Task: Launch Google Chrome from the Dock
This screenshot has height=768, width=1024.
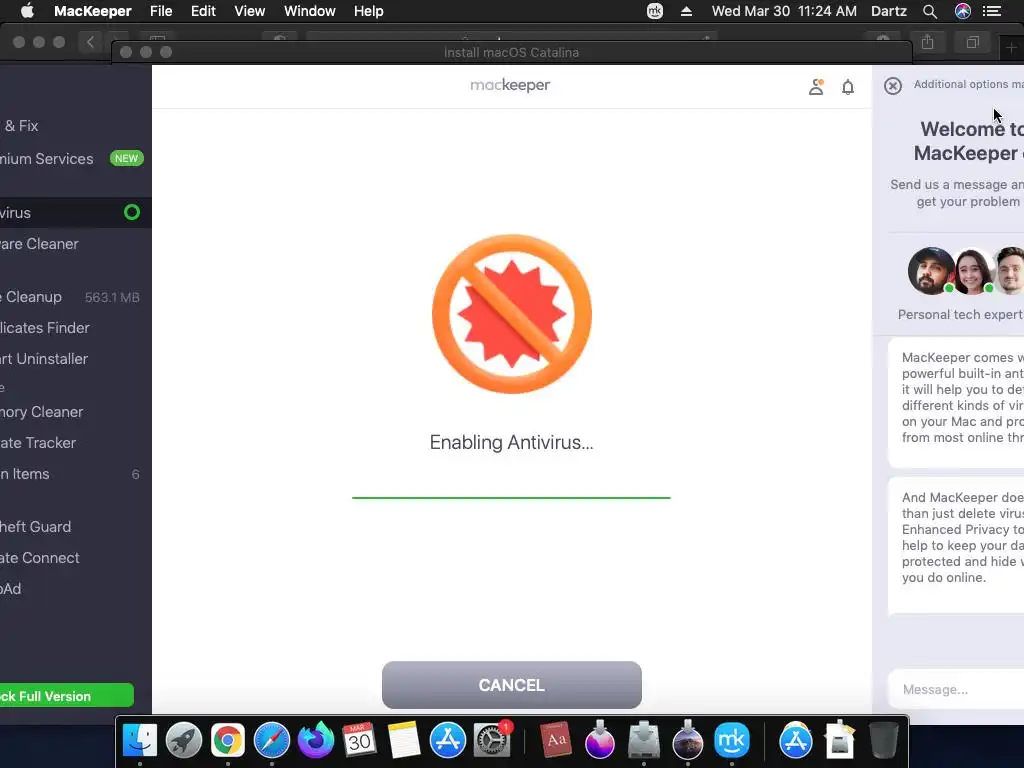Action: pos(227,740)
